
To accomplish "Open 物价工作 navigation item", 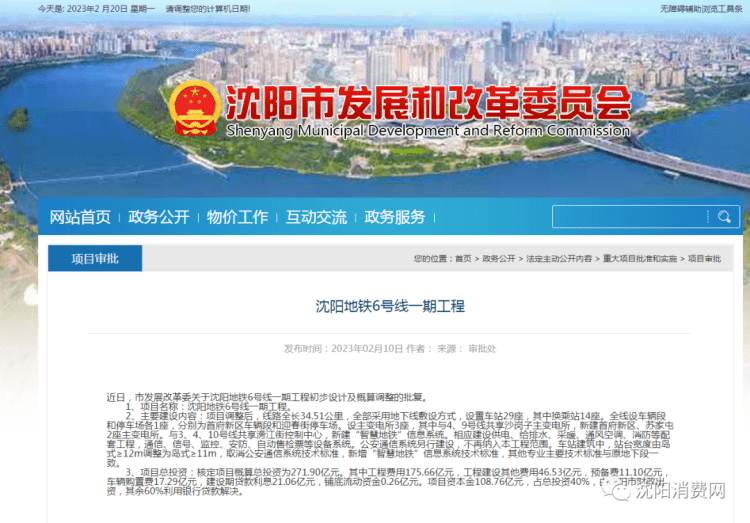I will click(237, 217).
